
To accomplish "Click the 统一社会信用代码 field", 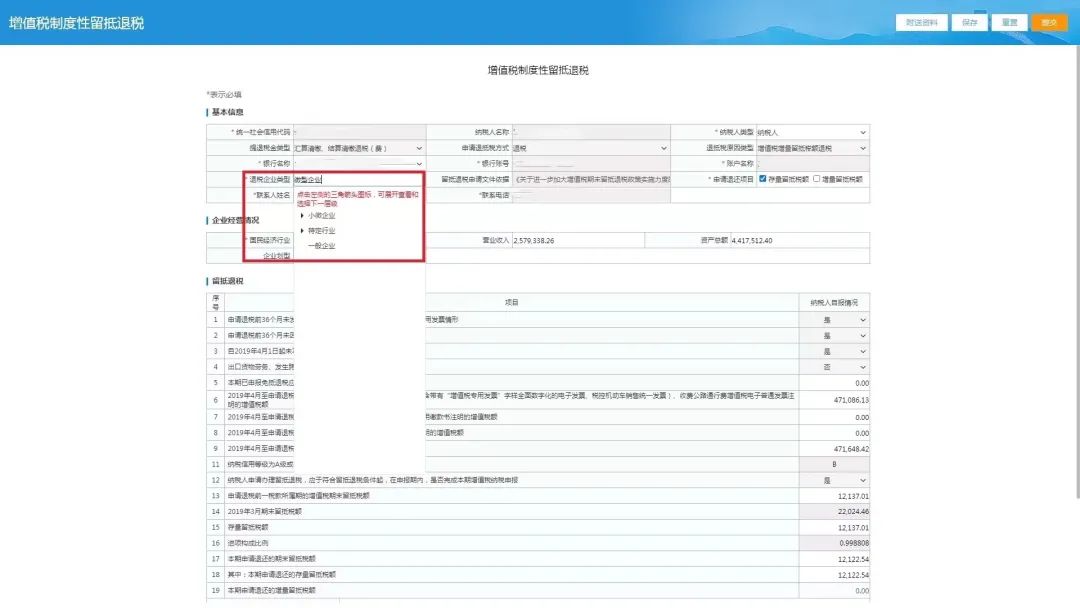I will [359, 132].
